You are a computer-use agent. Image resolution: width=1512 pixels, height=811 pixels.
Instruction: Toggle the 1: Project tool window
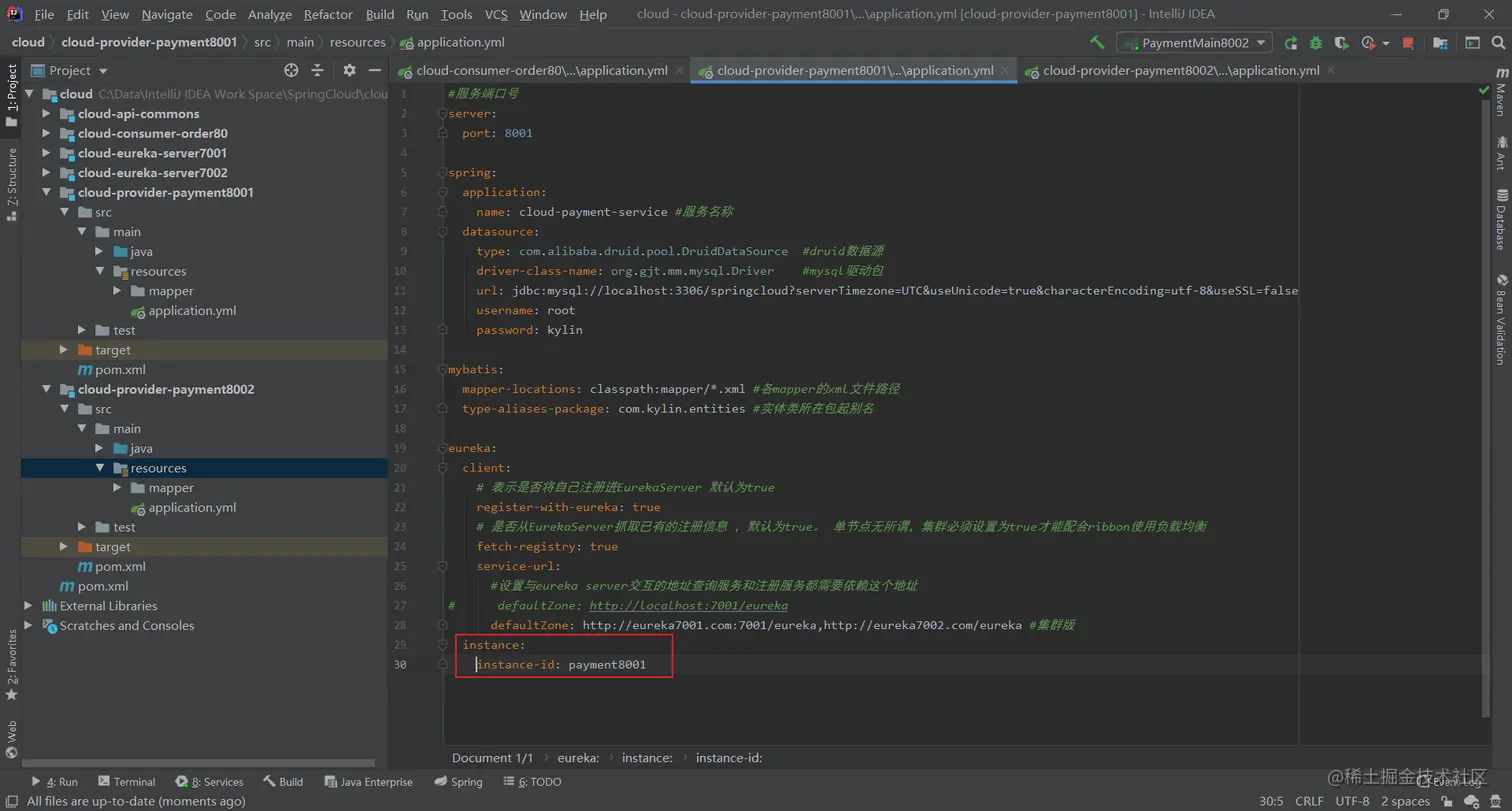coord(11,95)
